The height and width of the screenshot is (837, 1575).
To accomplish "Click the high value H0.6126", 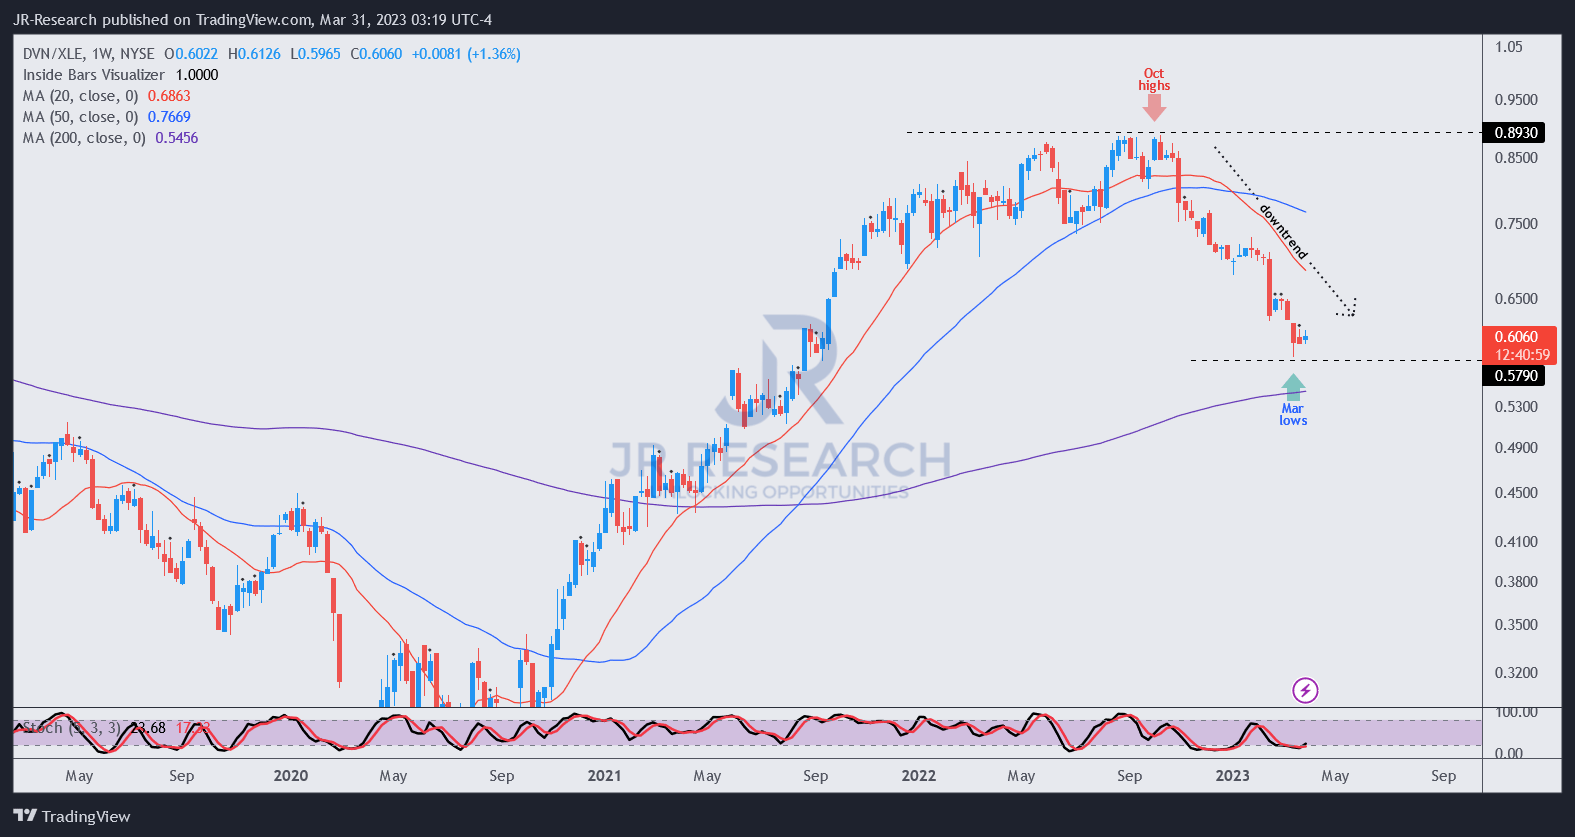I will (x=254, y=54).
